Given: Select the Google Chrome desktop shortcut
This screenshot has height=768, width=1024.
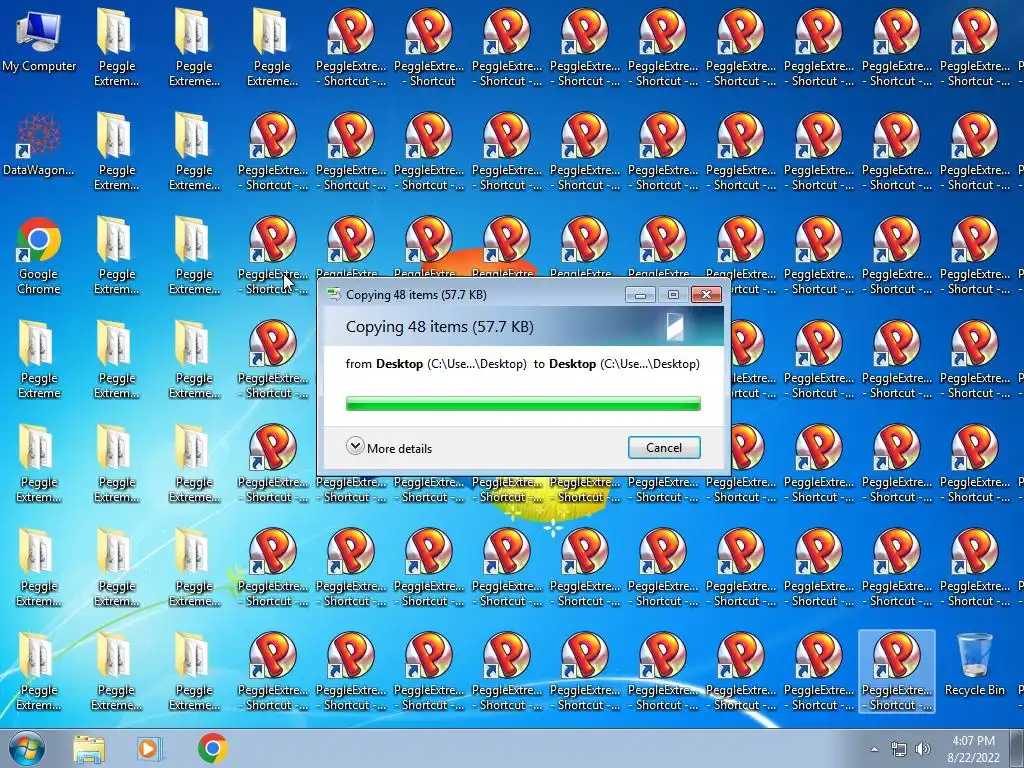Looking at the screenshot, I should [39, 256].
